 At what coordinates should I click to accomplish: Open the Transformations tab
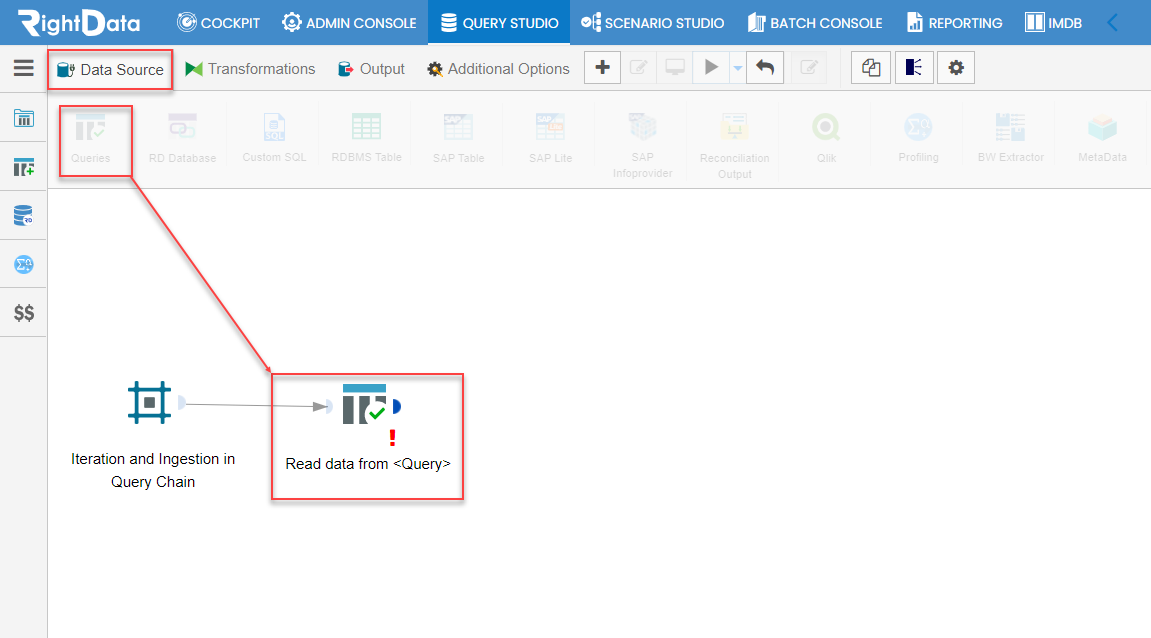click(x=250, y=69)
